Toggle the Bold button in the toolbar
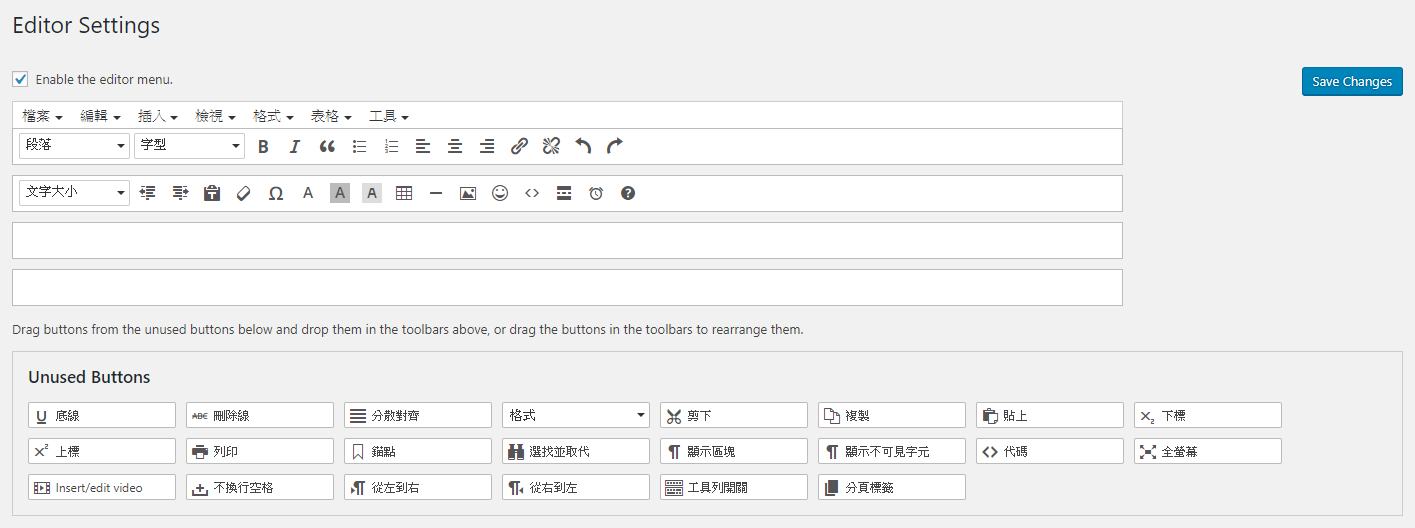The width and height of the screenshot is (1415, 528). [x=263, y=146]
